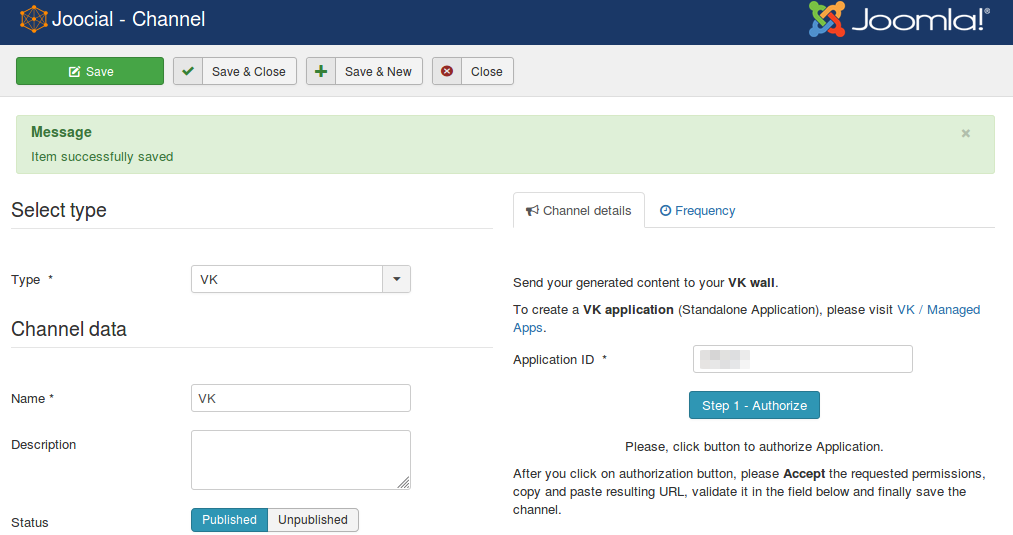Image resolution: width=1013 pixels, height=535 pixels.
Task: Click the green Save button
Action: pos(90,71)
